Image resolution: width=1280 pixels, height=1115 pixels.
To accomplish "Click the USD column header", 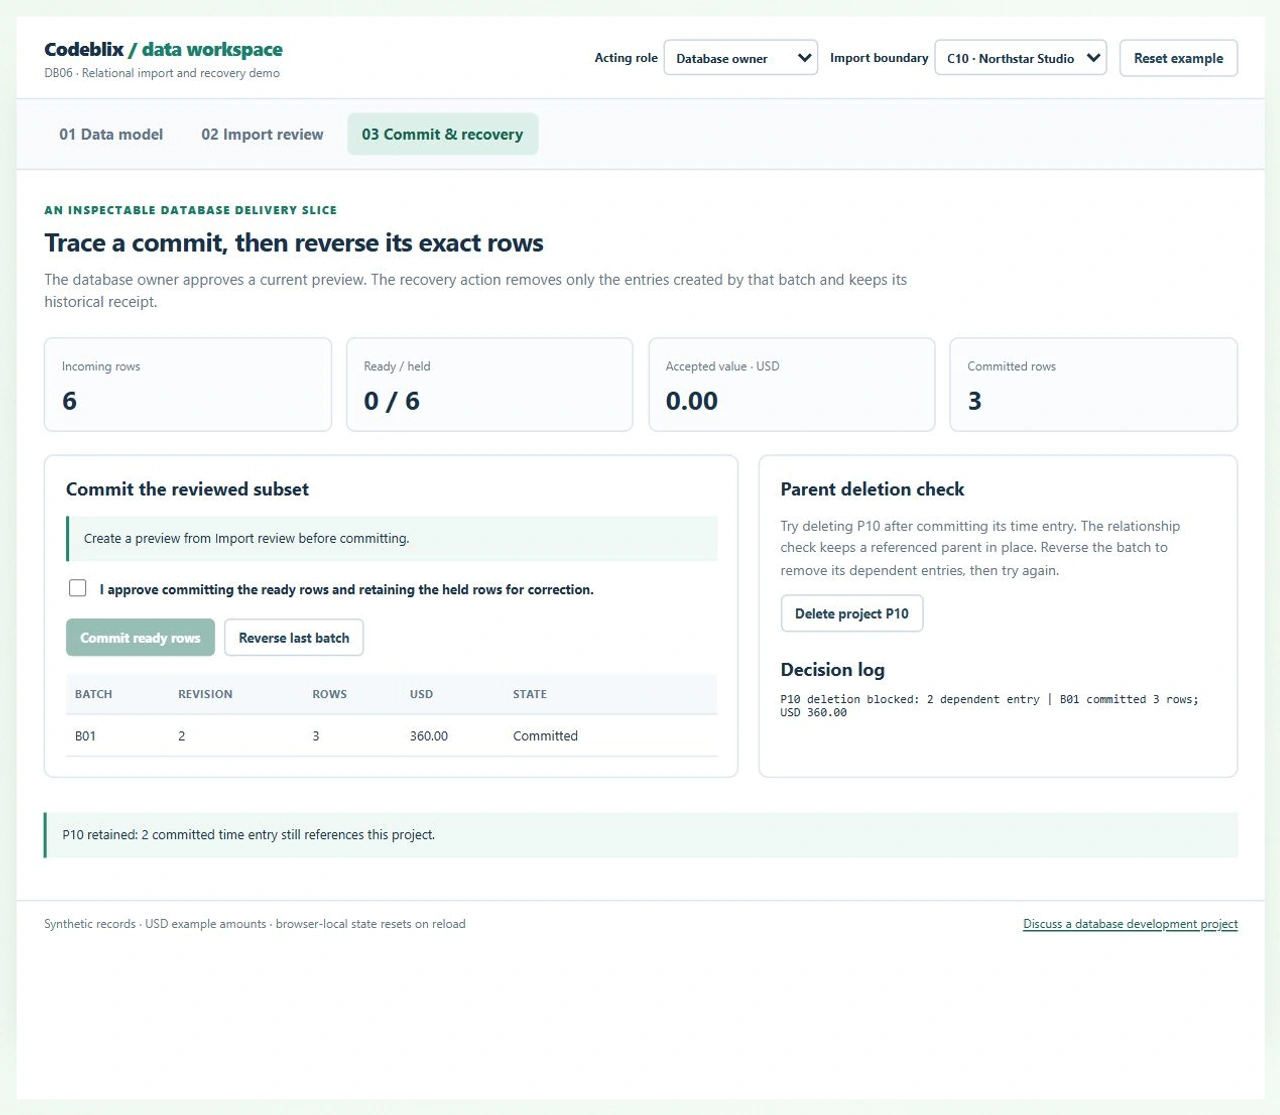I will [421, 694].
